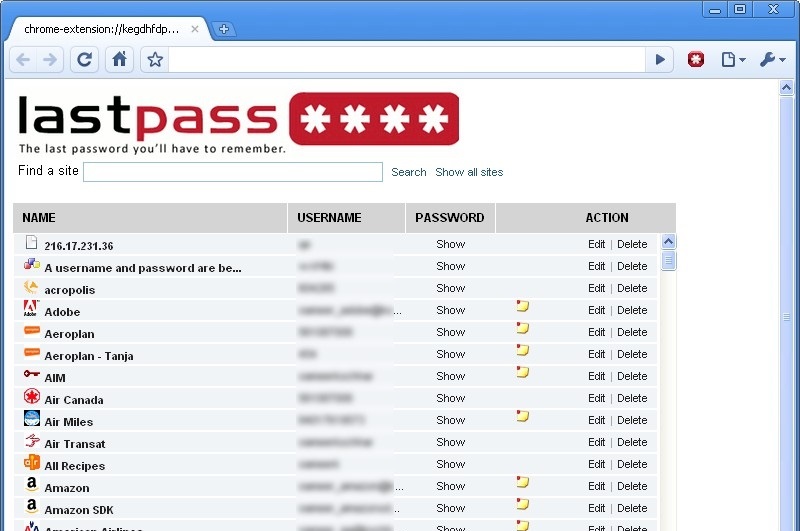The width and height of the screenshot is (800, 531).
Task: Click the acropolis site icon
Action: (31, 287)
